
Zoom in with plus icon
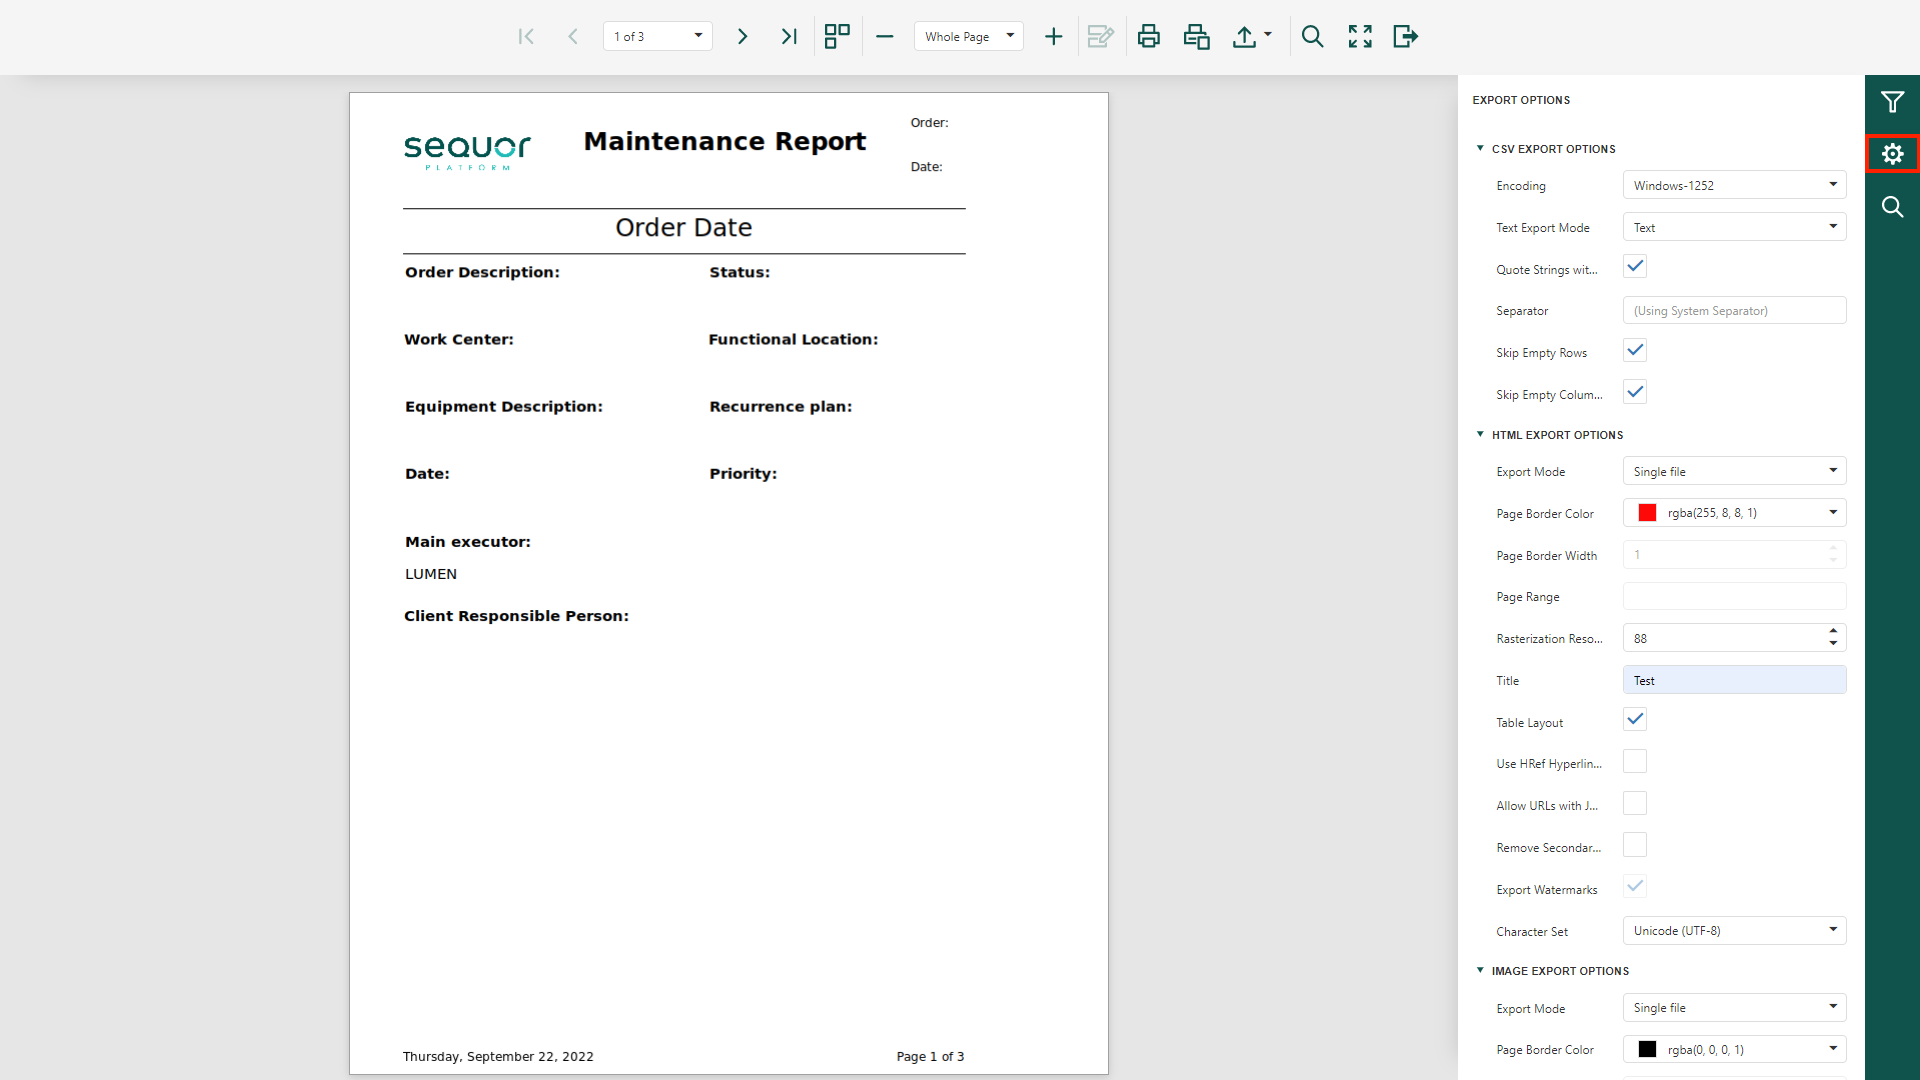point(1053,37)
